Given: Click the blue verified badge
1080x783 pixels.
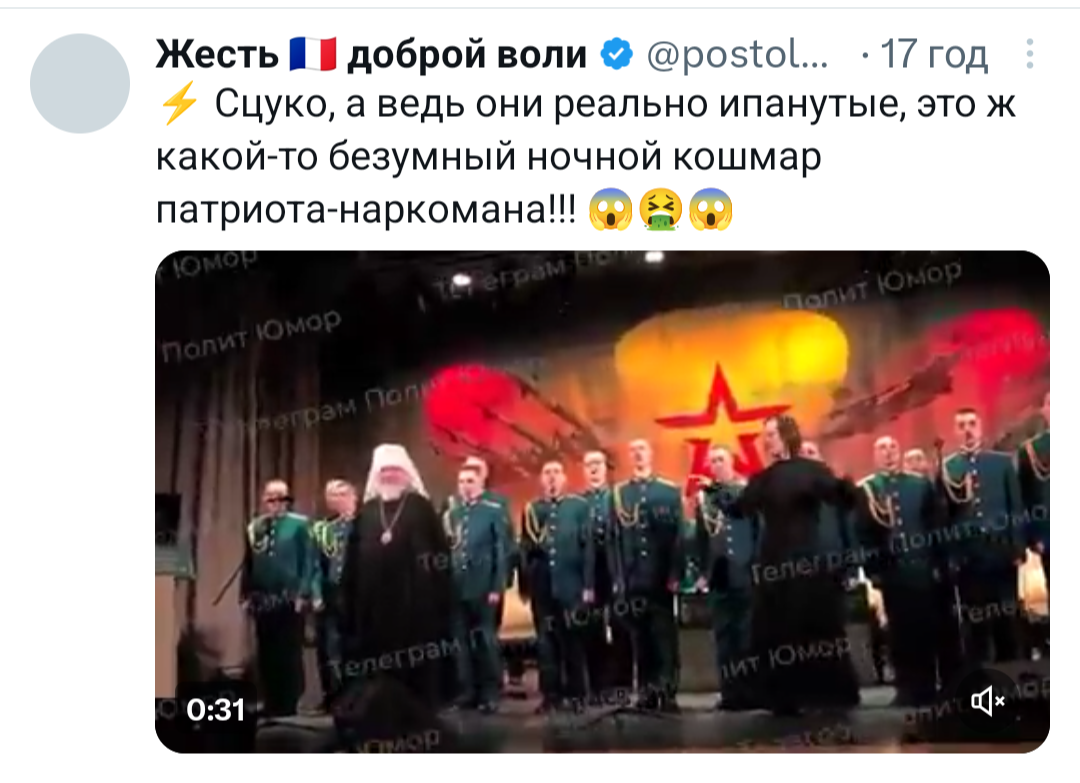Looking at the screenshot, I should [616, 54].
